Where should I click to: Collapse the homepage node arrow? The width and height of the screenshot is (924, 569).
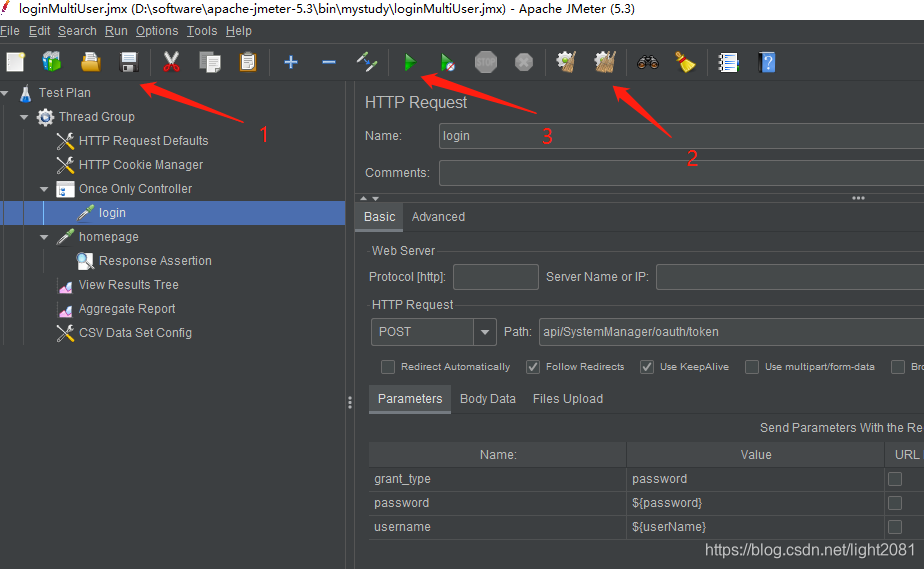point(44,237)
